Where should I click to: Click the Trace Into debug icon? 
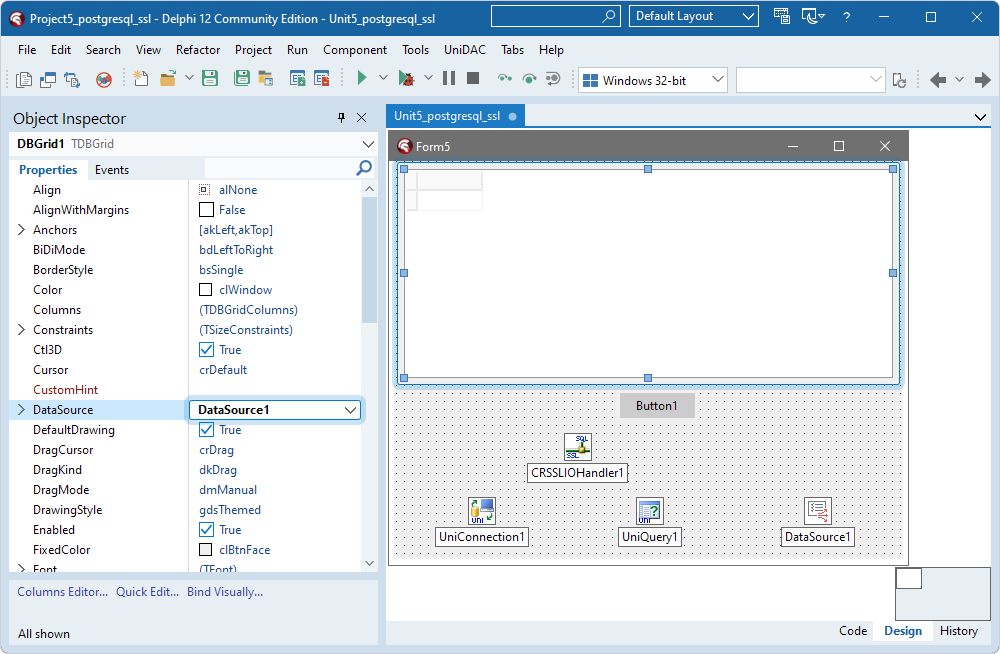point(505,78)
